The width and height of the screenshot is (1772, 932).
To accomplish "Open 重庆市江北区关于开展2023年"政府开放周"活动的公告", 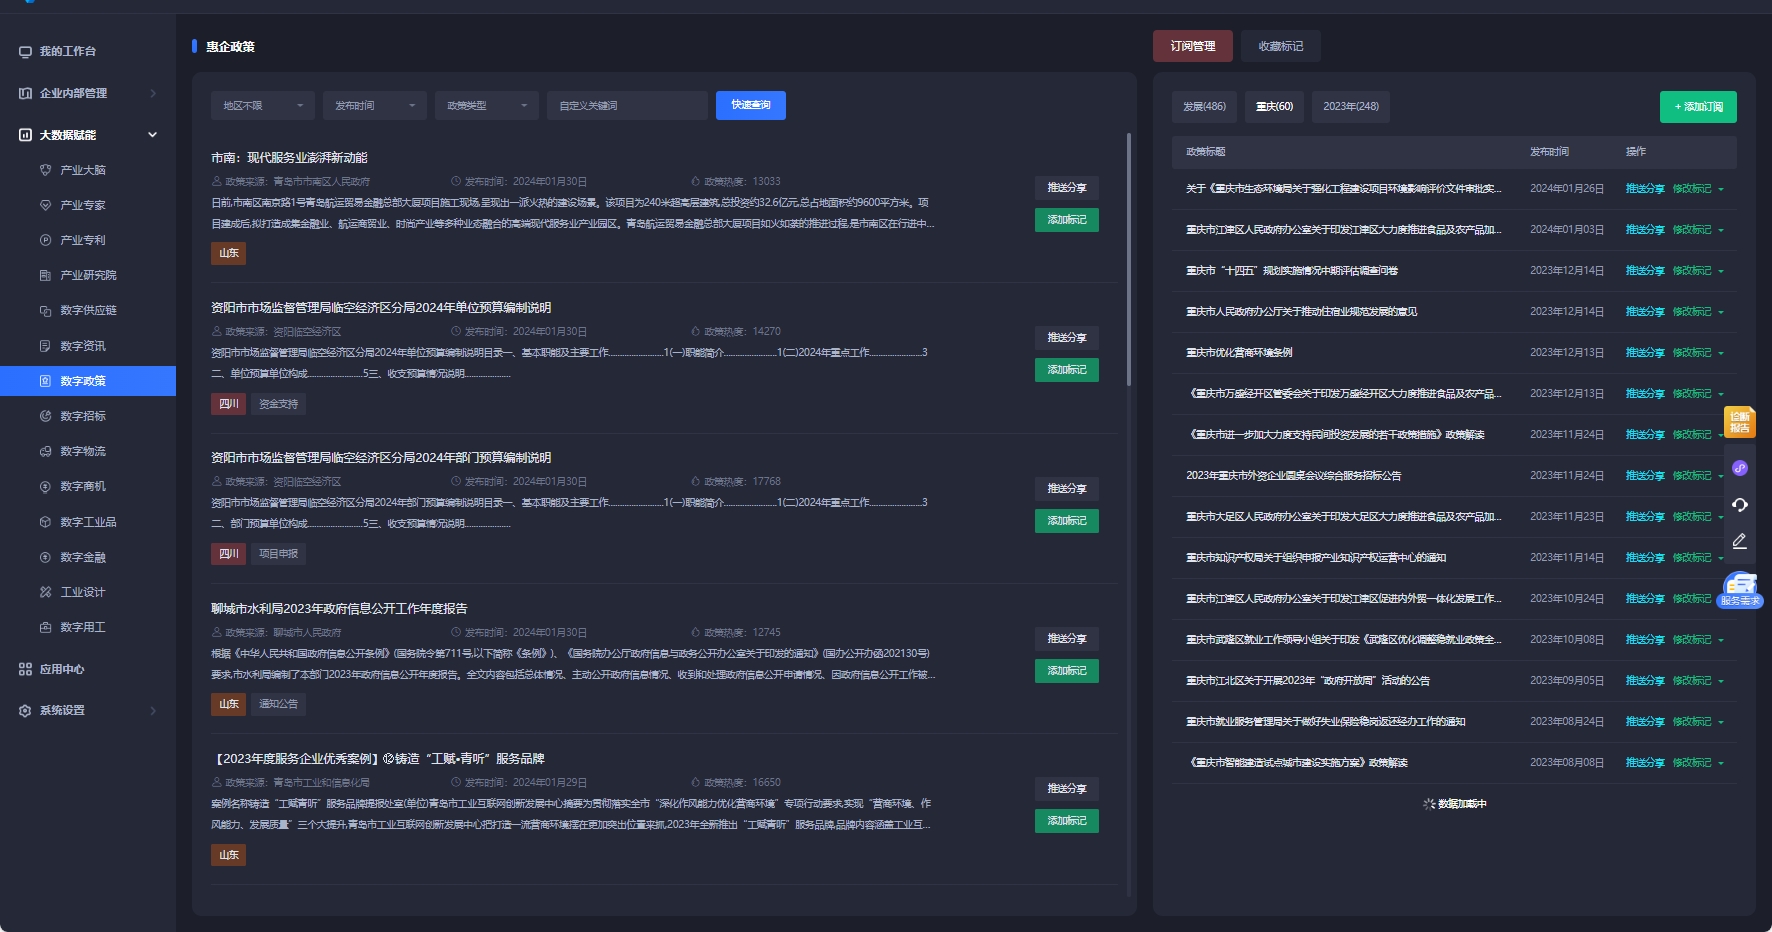I will (x=1308, y=681).
